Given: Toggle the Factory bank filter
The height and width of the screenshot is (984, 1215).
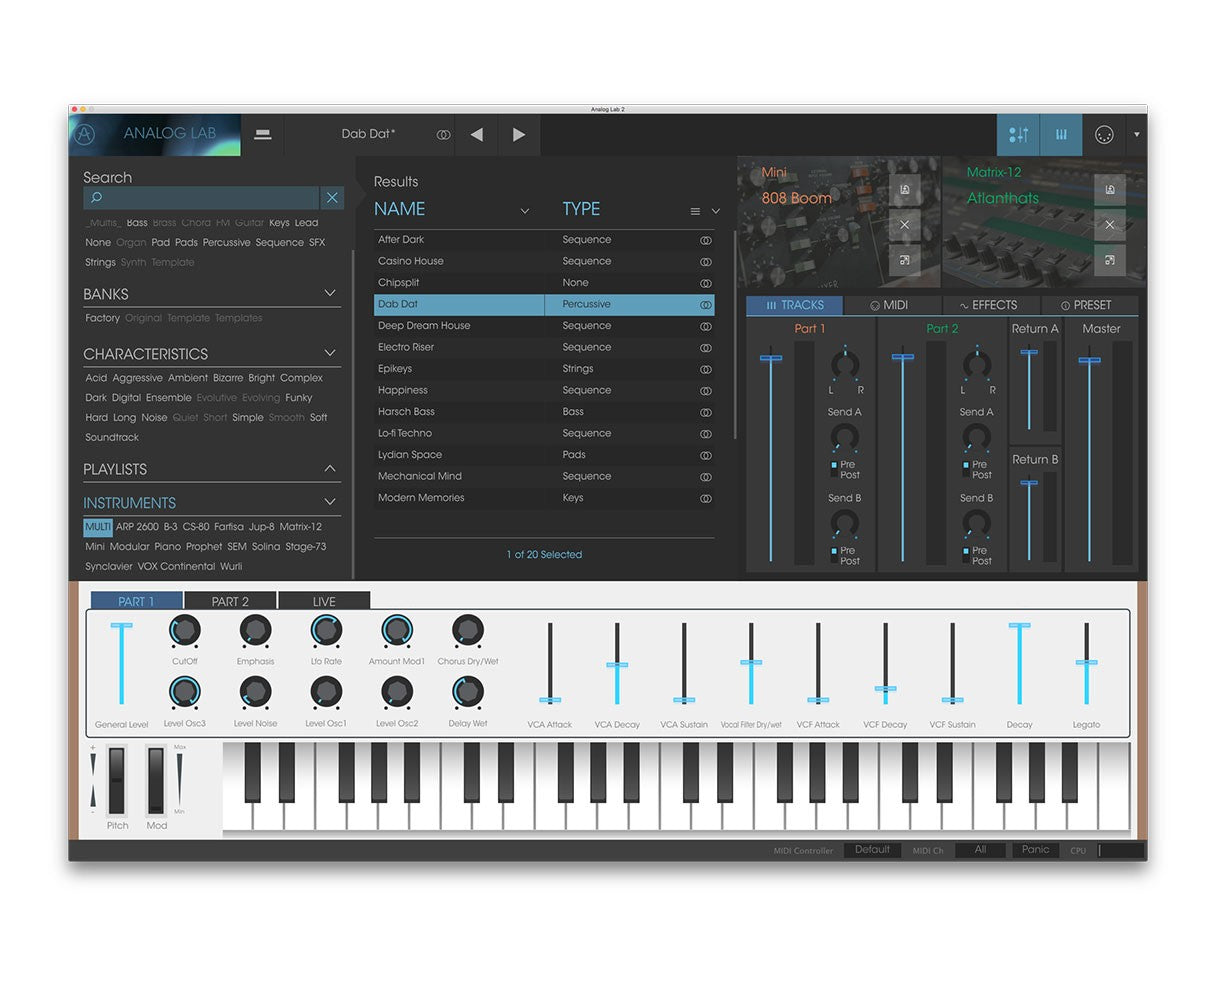Looking at the screenshot, I should [x=102, y=318].
